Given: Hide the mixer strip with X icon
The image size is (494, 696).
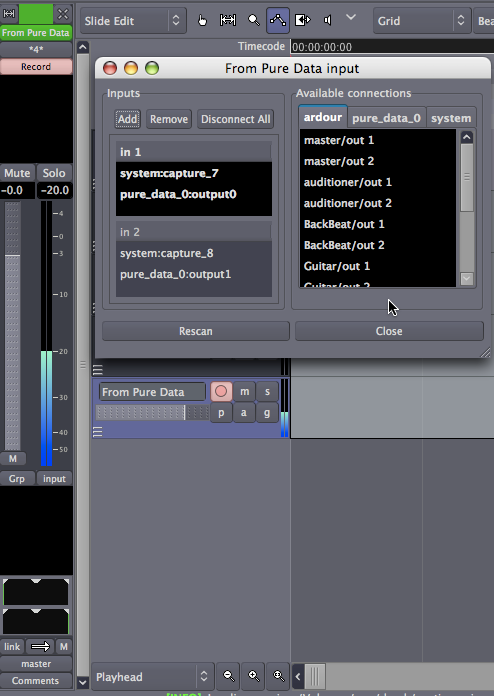Looking at the screenshot, I should [63, 14].
